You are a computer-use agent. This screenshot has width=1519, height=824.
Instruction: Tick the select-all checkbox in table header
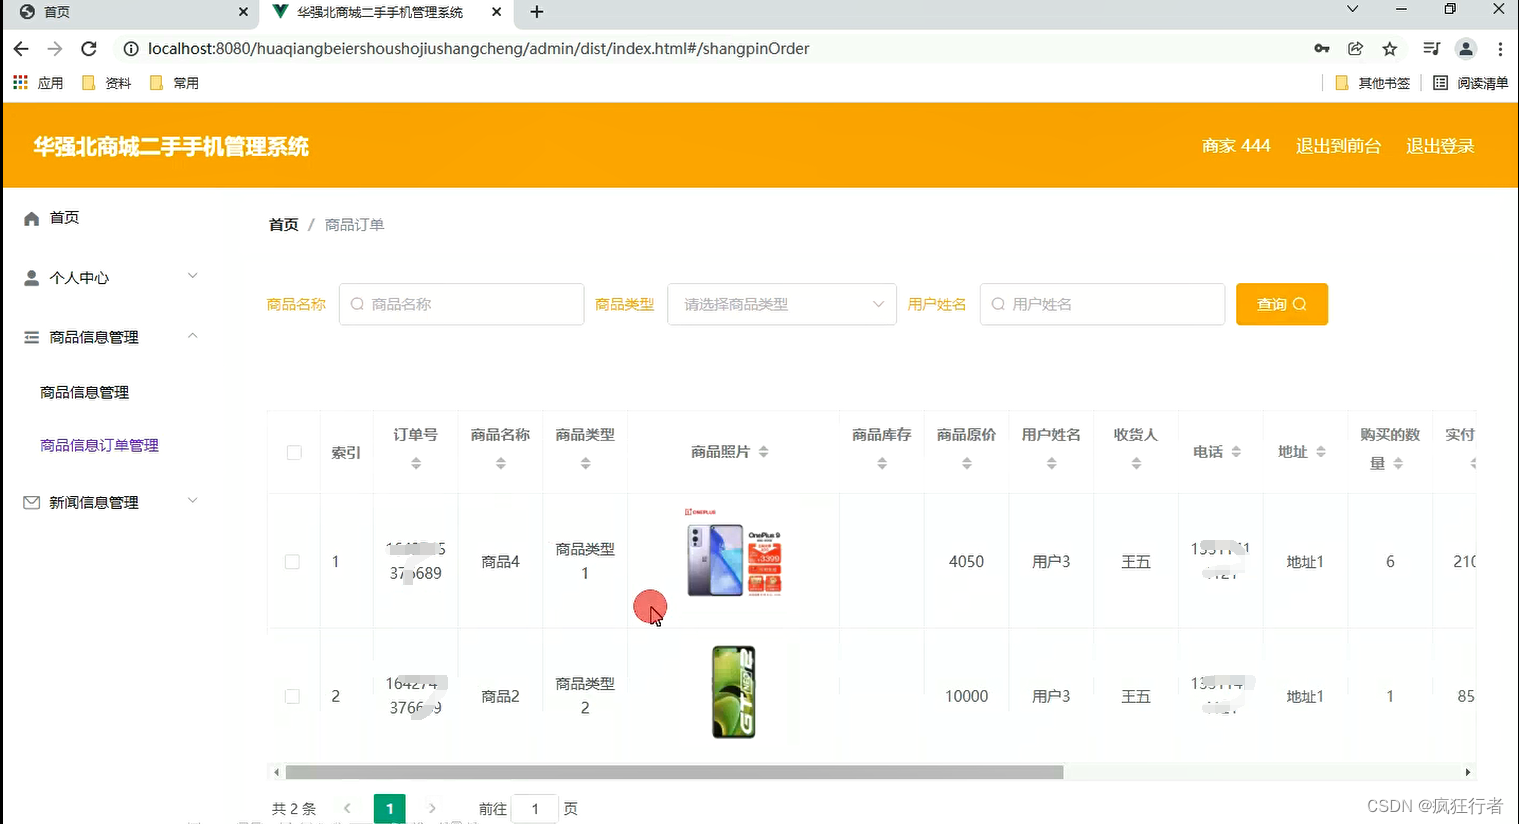tap(294, 453)
